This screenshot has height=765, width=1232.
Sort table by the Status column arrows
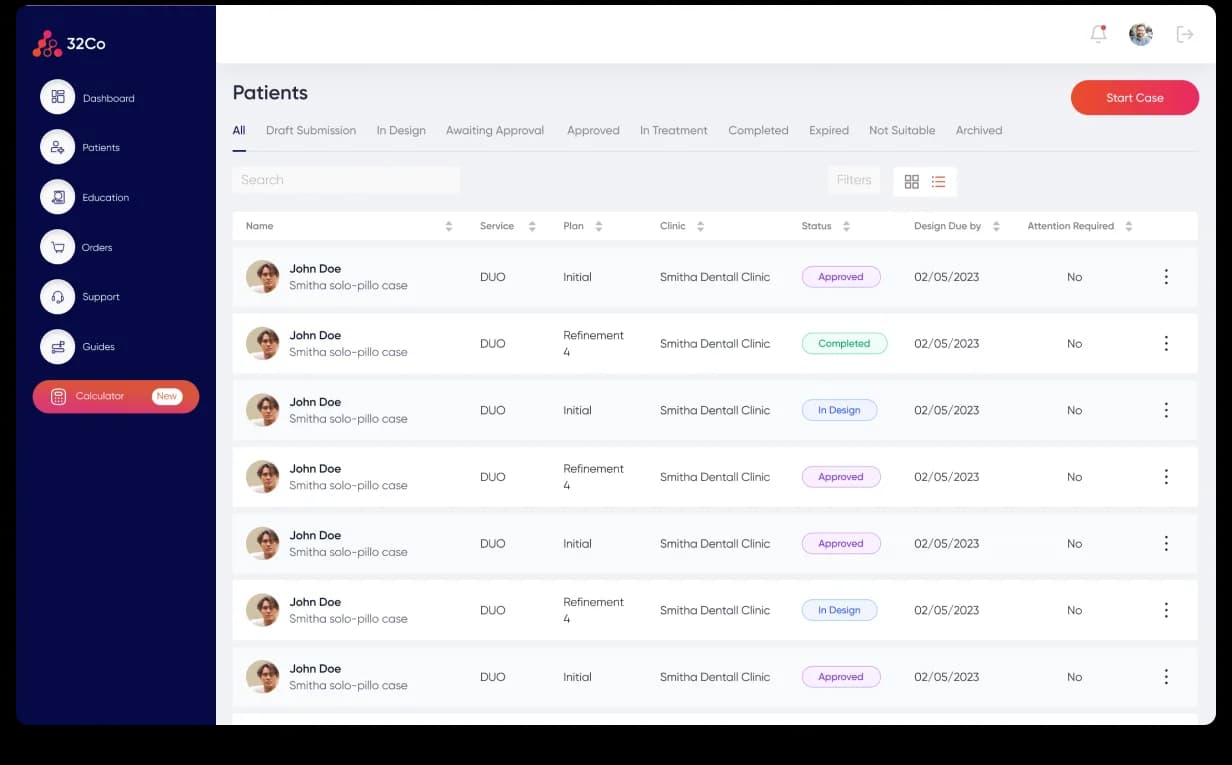coord(846,226)
